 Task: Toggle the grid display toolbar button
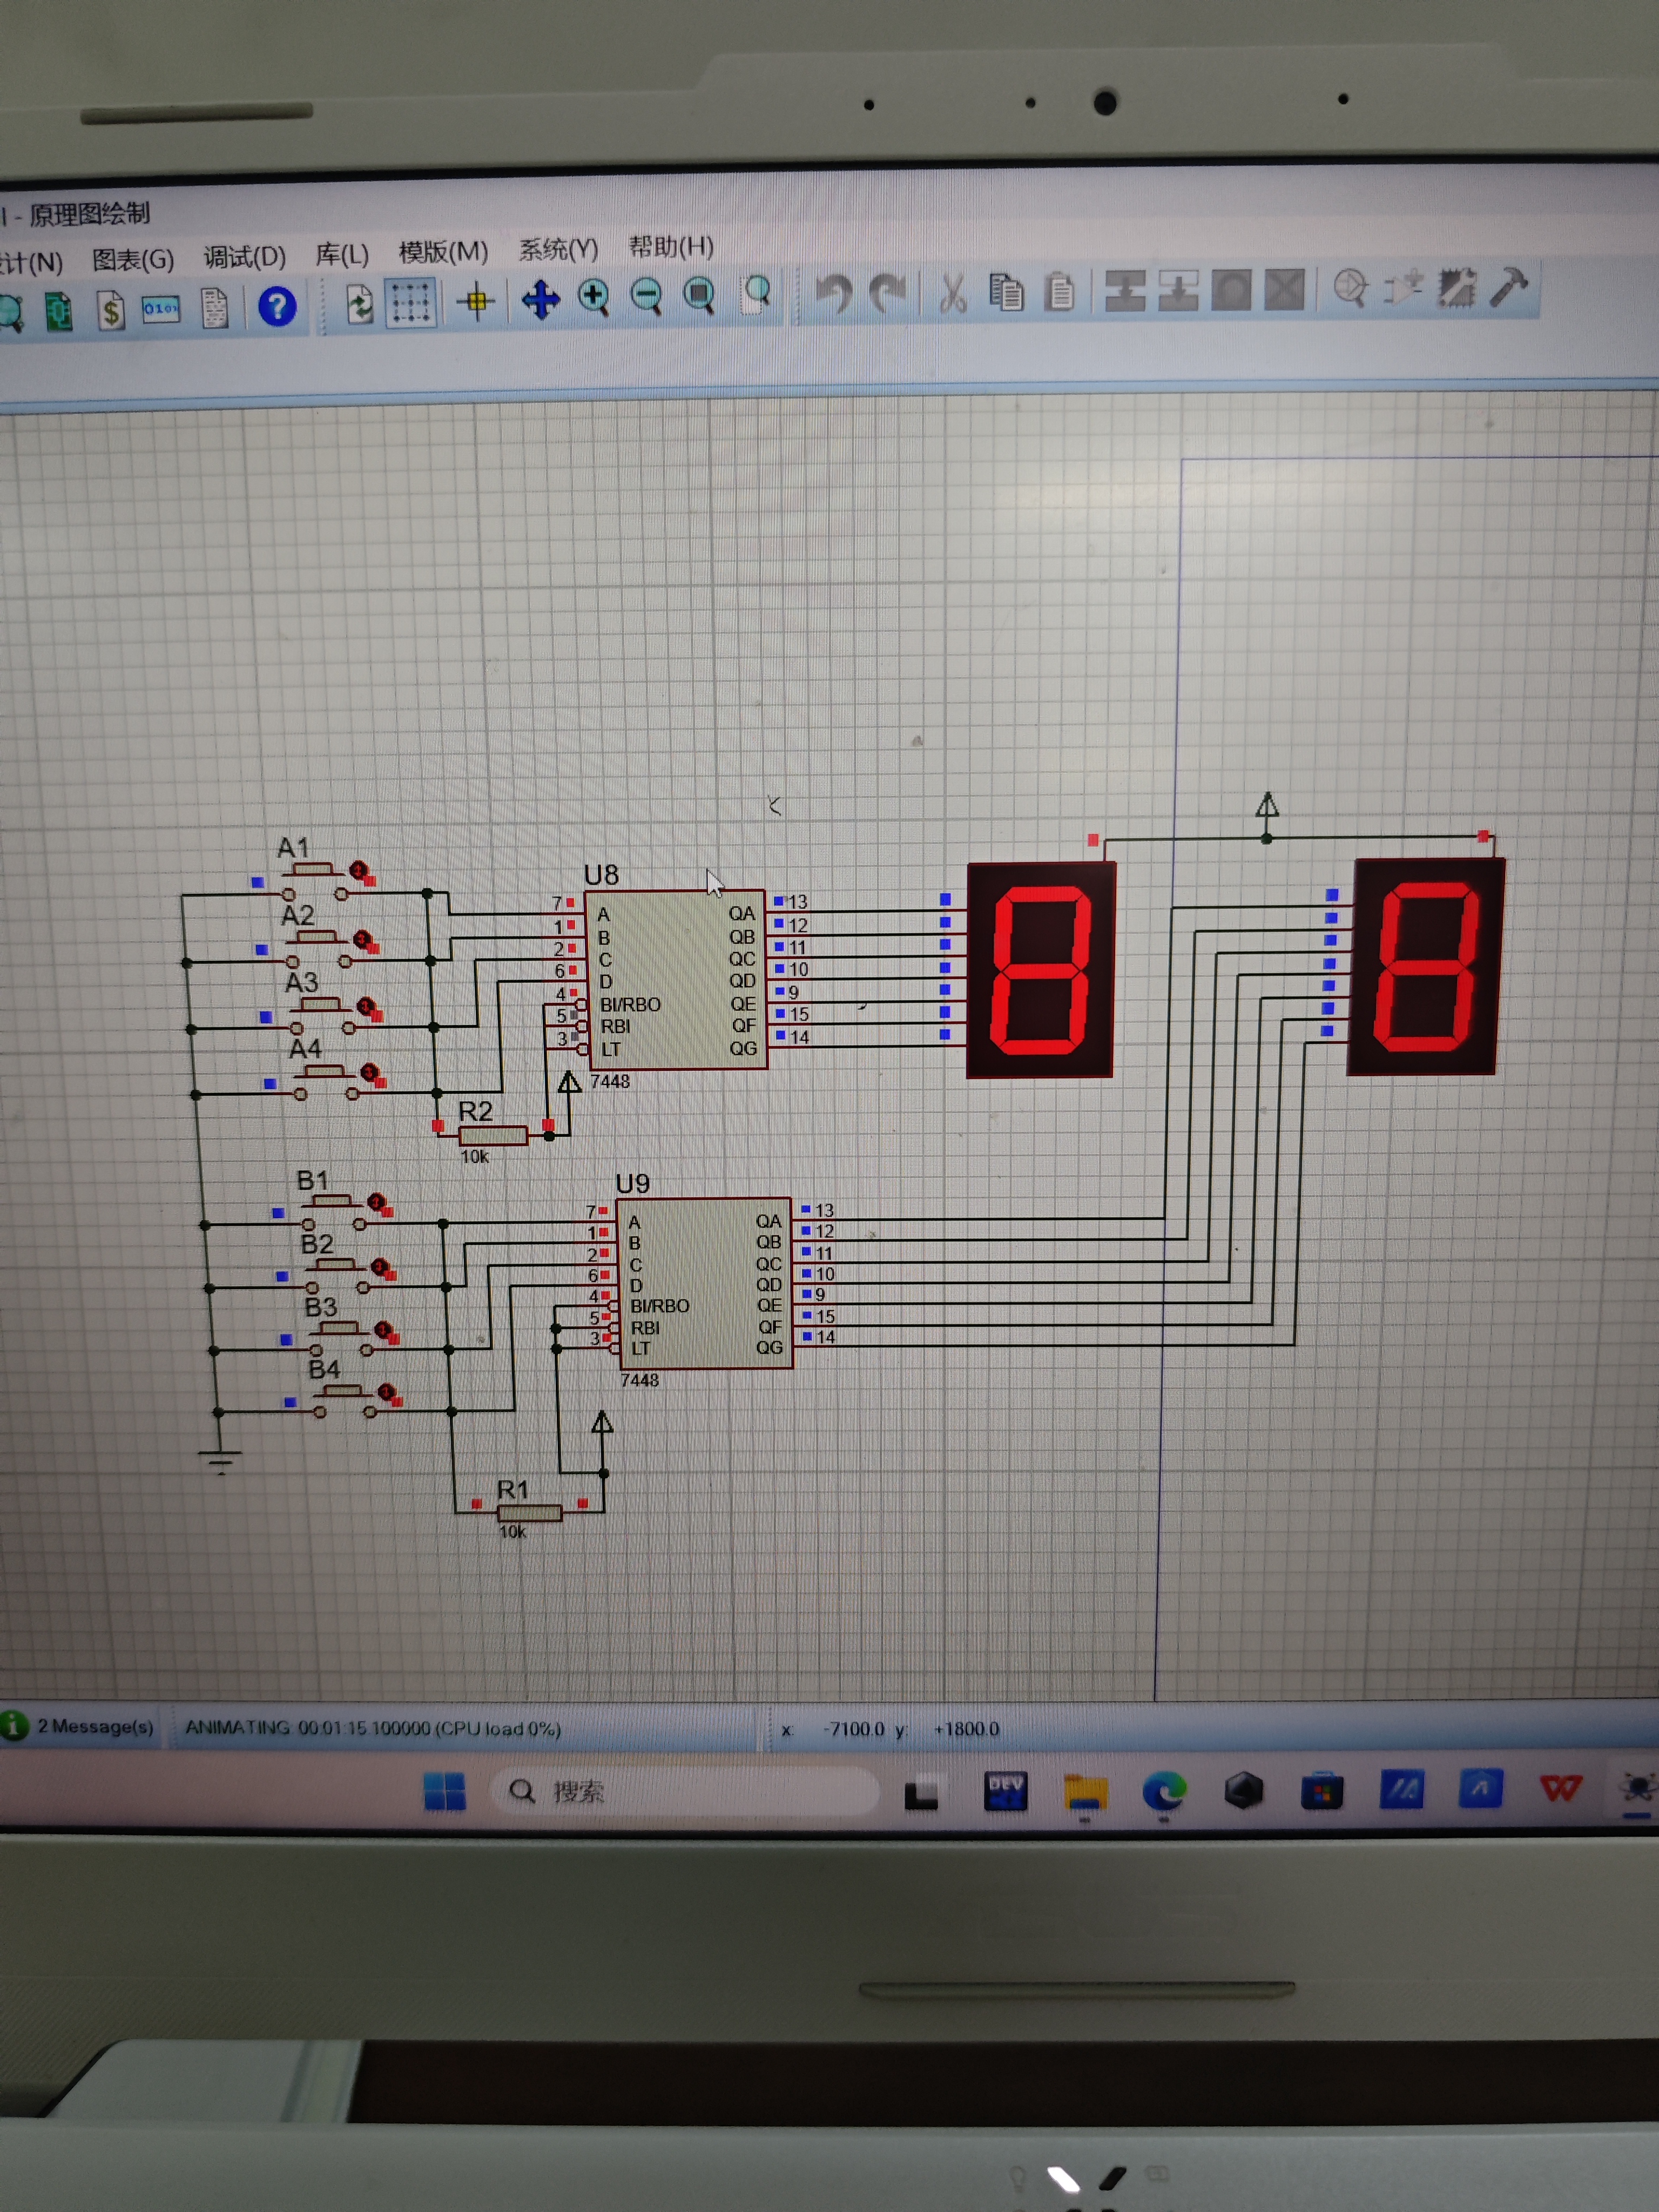tap(410, 303)
